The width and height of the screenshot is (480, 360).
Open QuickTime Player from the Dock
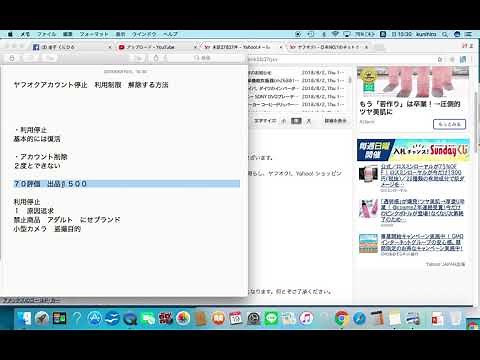coord(130,319)
